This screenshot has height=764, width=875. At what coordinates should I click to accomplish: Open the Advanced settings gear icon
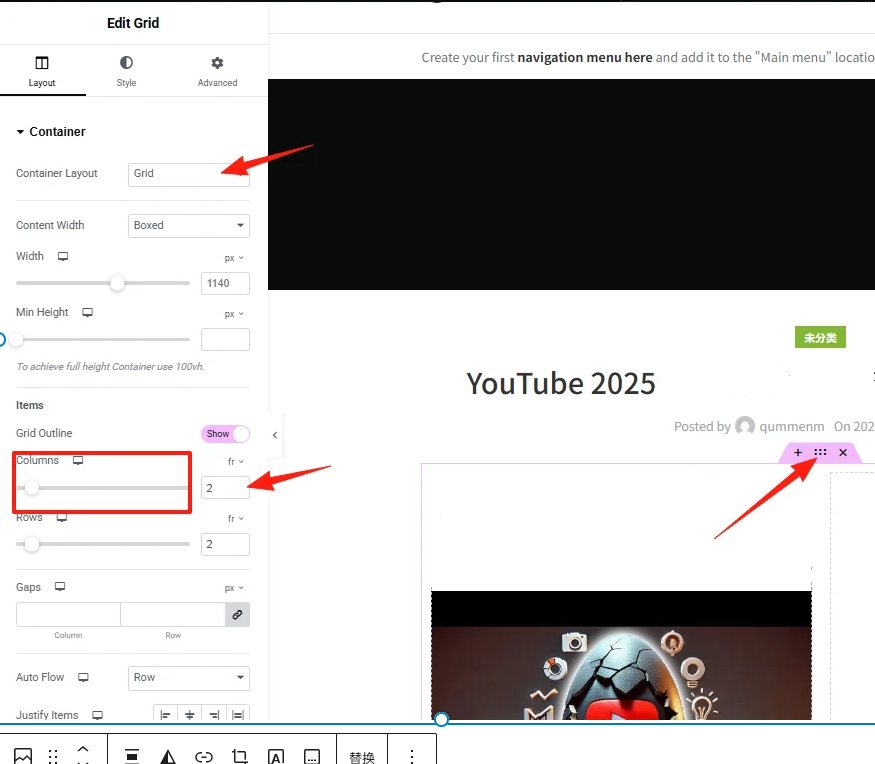point(217,63)
